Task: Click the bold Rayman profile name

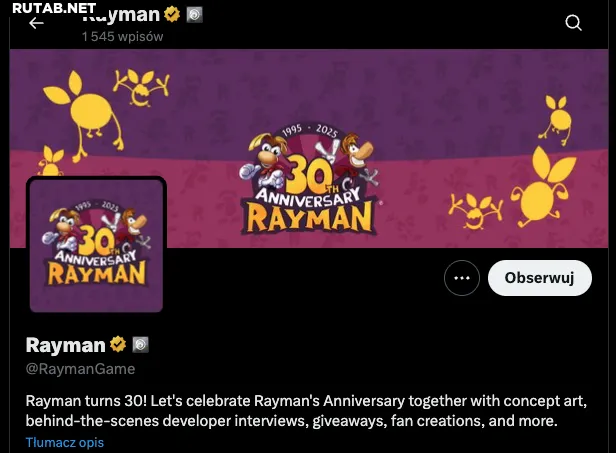Action: [x=66, y=345]
